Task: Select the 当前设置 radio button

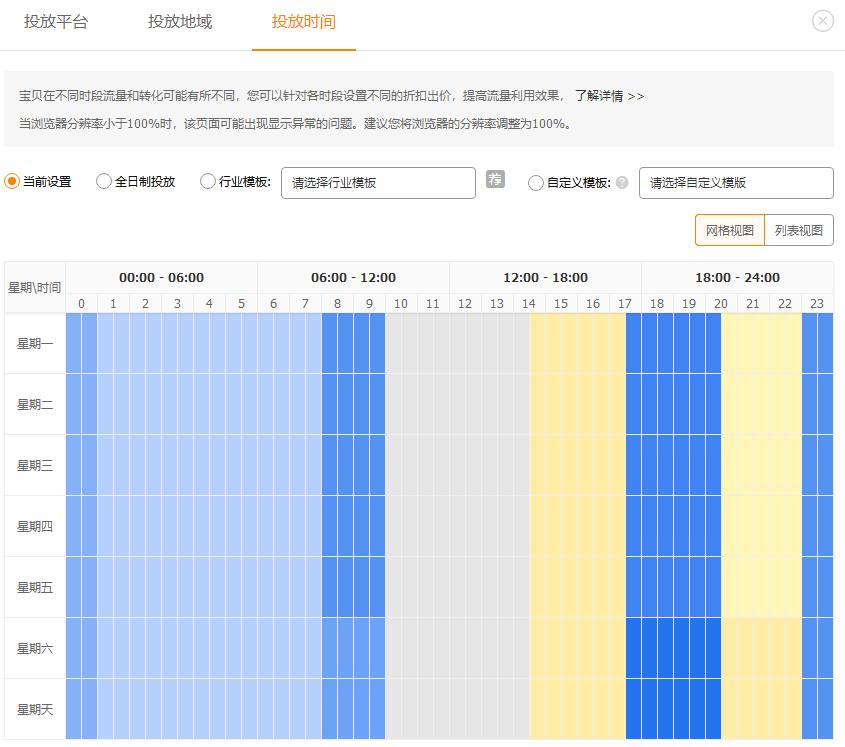Action: point(12,182)
